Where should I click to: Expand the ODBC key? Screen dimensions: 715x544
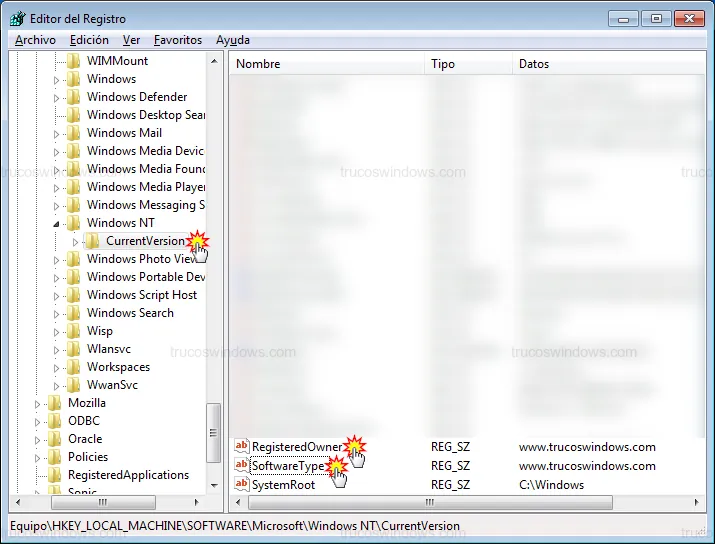tap(38, 421)
